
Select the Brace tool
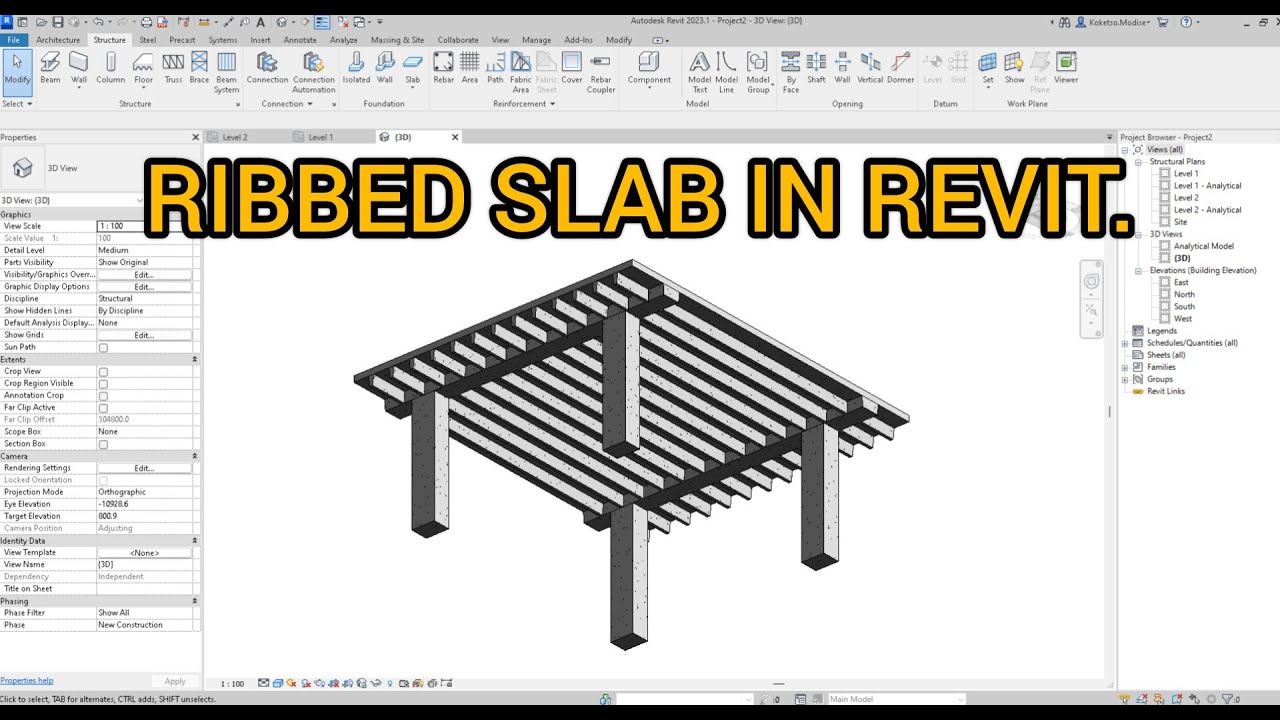(199, 67)
